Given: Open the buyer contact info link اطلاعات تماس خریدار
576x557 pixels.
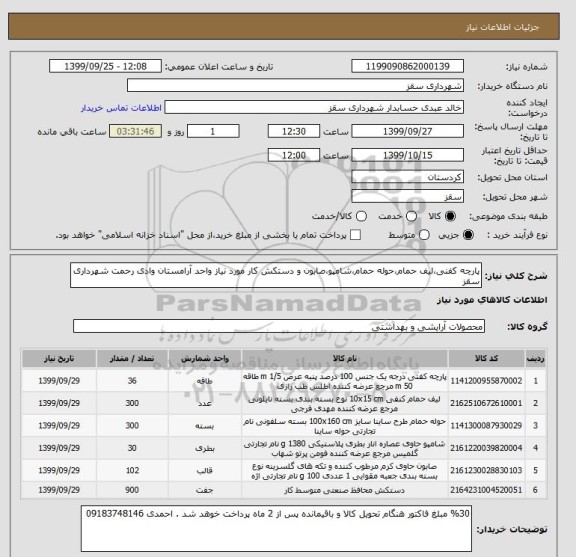Looking at the screenshot, I should pyautogui.click(x=121, y=108).
